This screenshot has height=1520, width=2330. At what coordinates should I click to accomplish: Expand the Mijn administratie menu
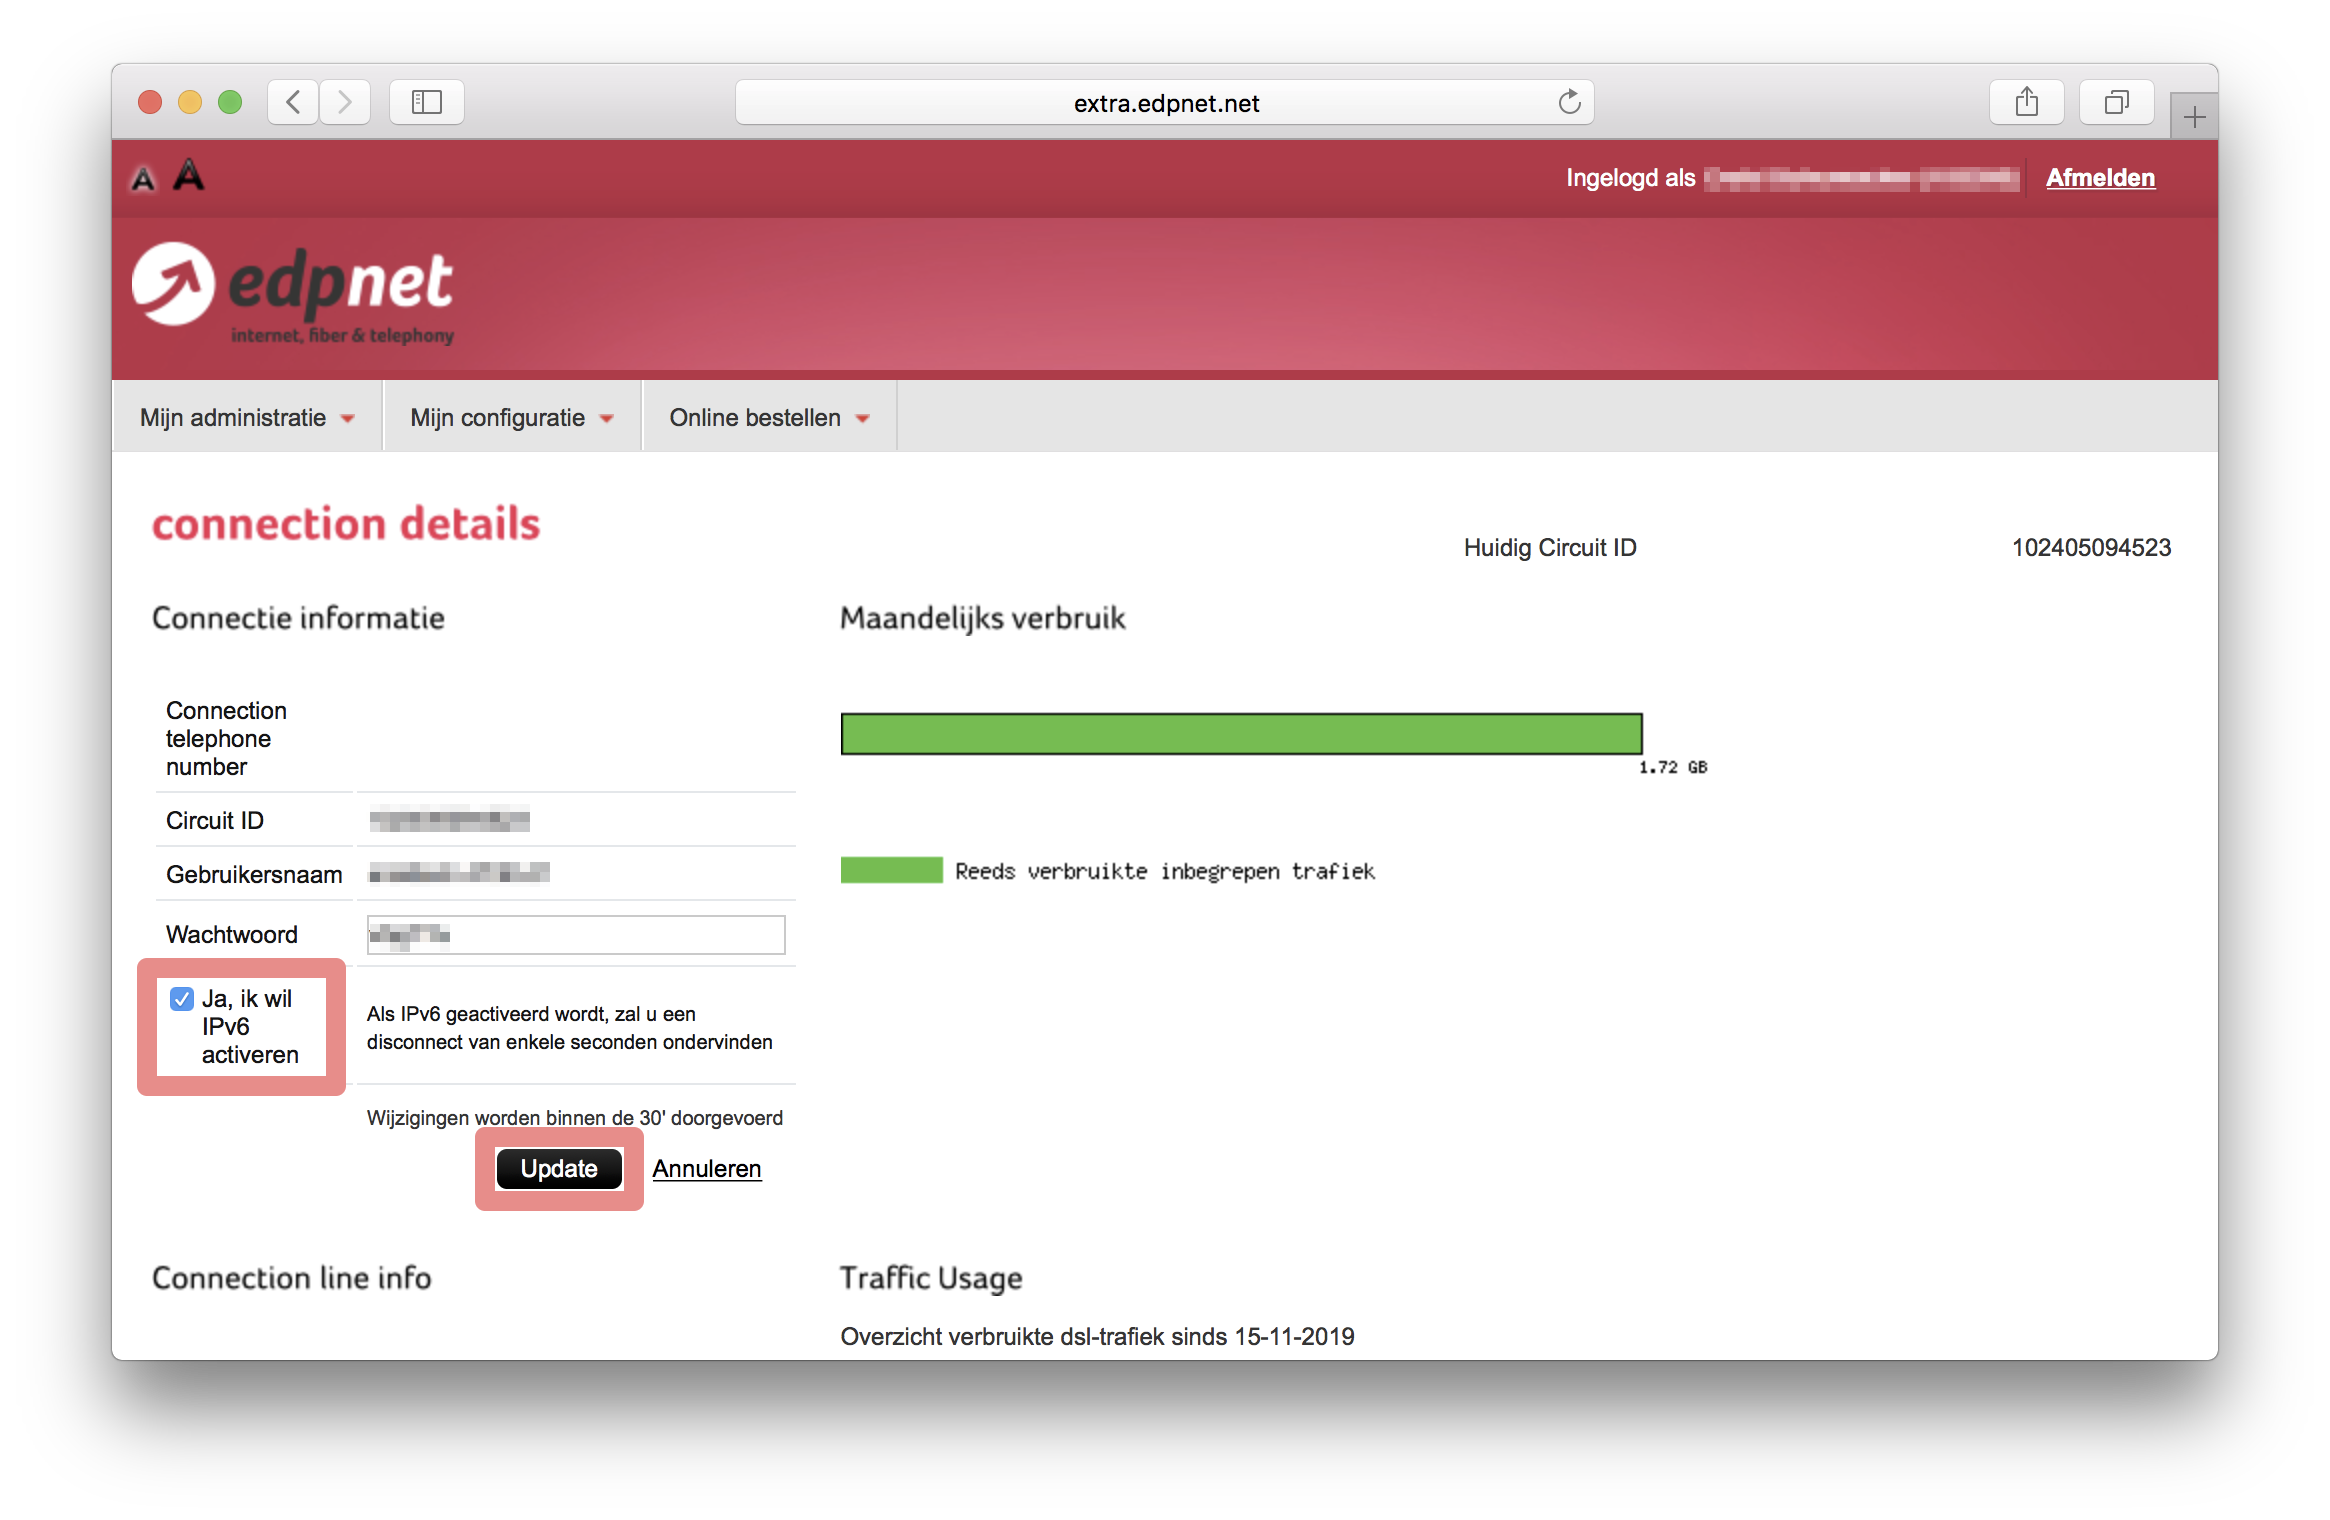(247, 418)
